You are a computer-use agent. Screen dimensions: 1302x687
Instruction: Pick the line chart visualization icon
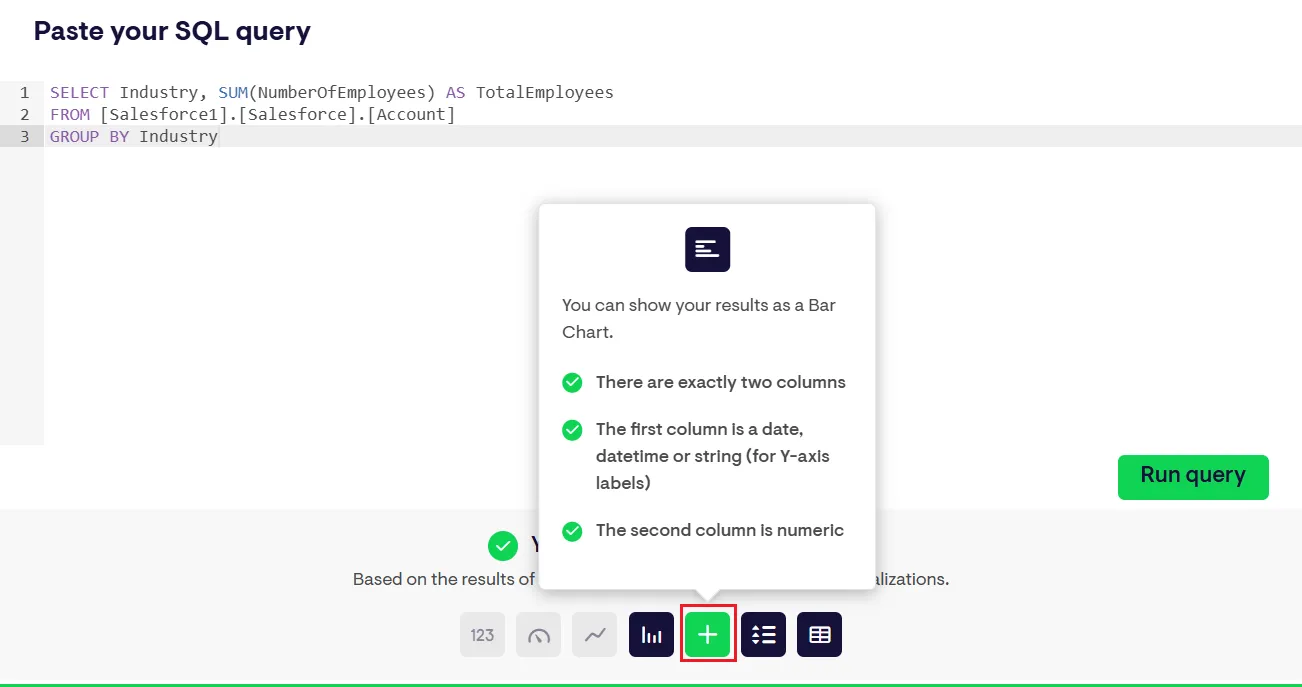pyautogui.click(x=595, y=635)
